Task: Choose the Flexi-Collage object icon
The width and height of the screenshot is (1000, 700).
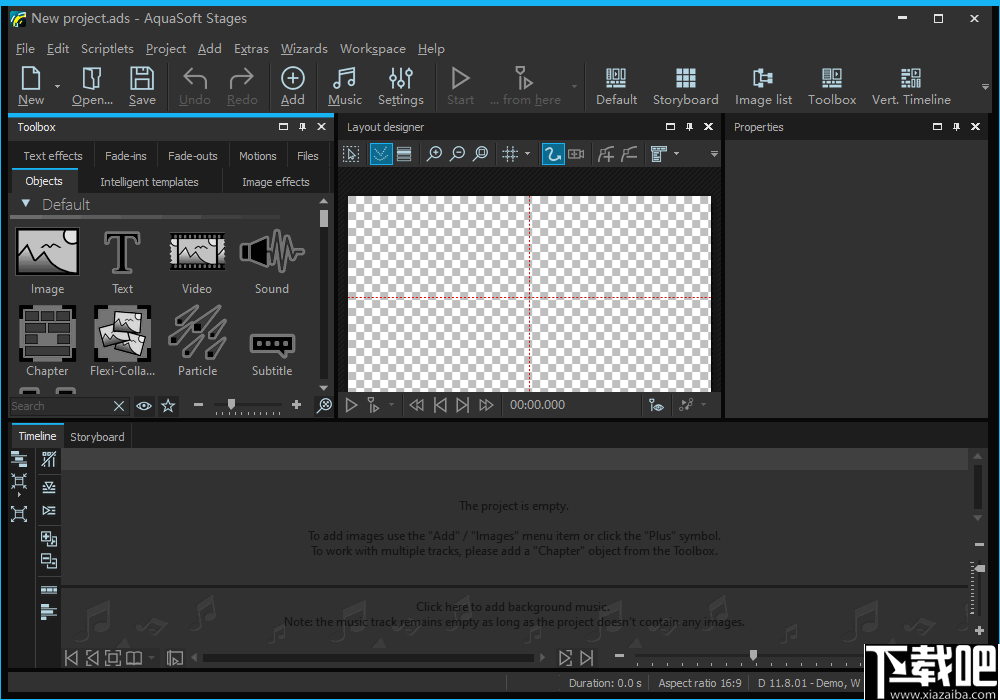Action: 122,333
